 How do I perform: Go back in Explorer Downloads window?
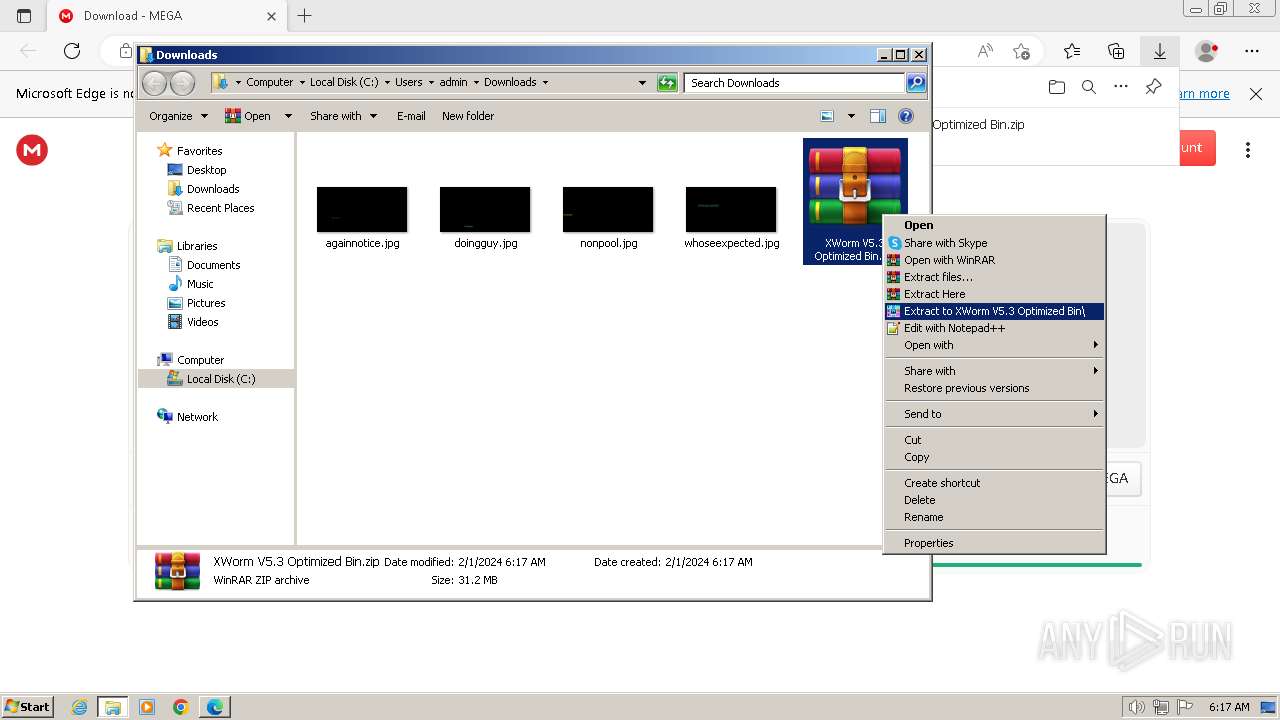point(154,83)
